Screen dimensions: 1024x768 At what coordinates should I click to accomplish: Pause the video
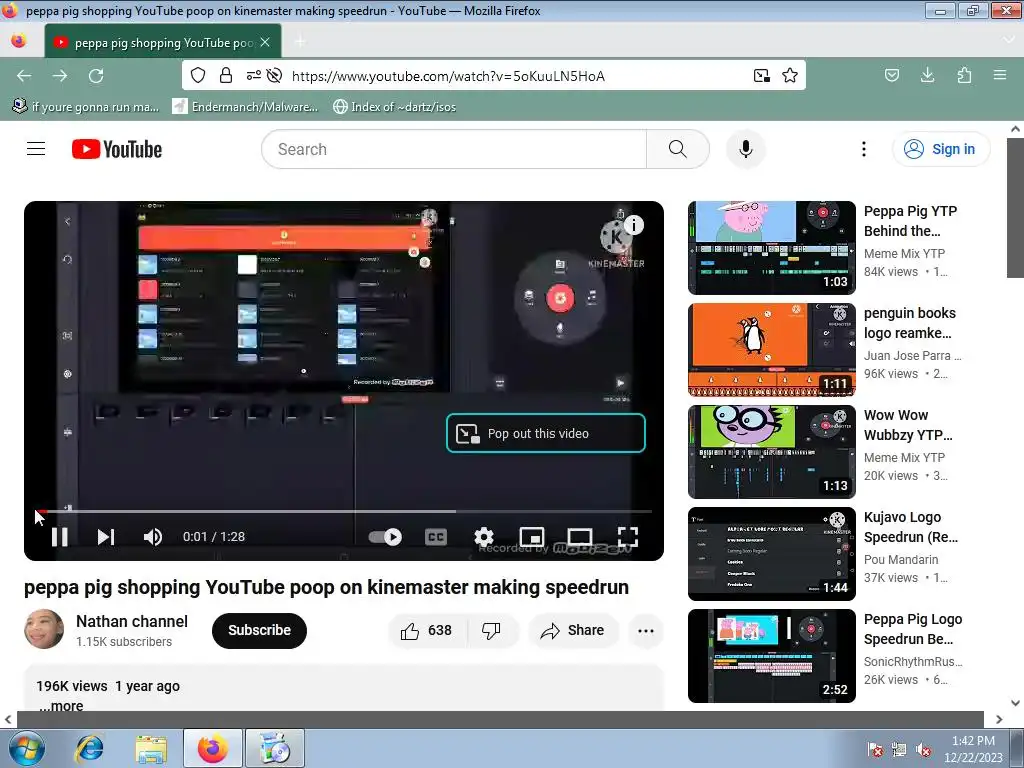pos(59,537)
